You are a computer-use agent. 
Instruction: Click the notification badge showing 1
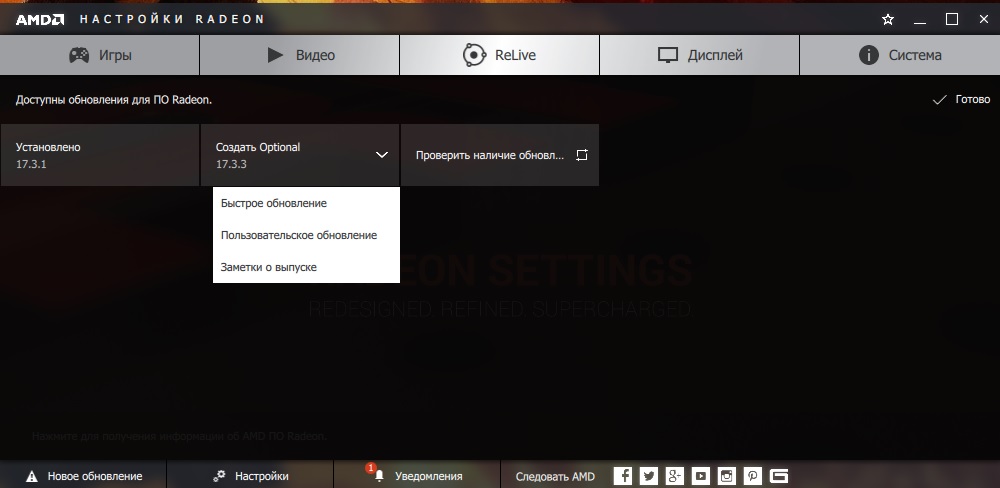[370, 469]
